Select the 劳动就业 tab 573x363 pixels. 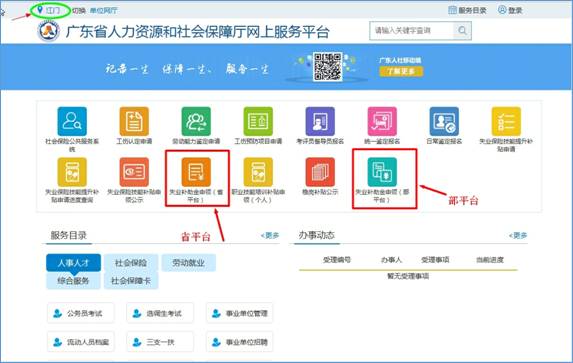189,263
